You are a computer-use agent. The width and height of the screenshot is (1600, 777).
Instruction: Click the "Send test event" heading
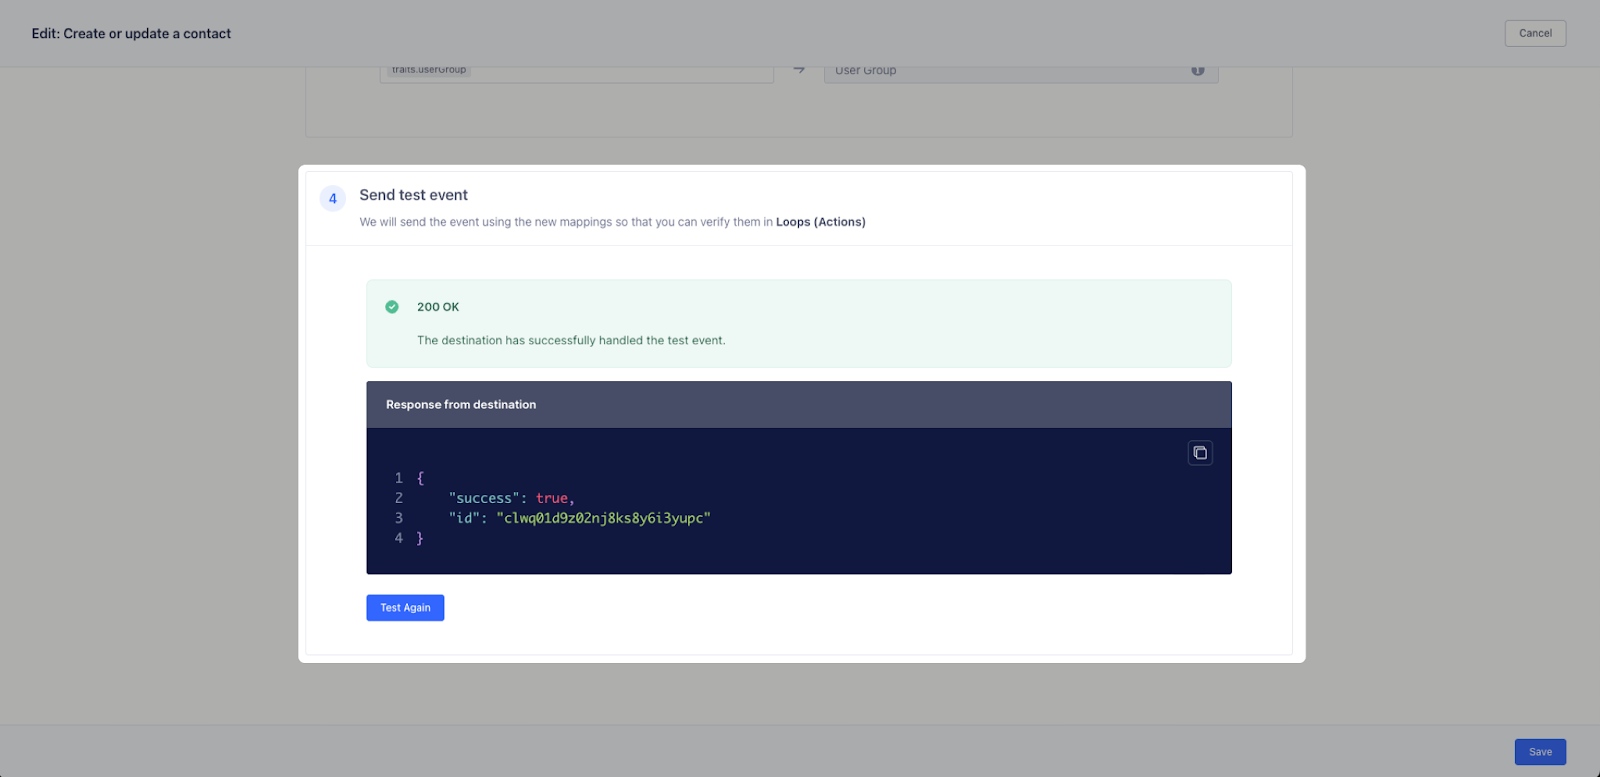coord(414,195)
